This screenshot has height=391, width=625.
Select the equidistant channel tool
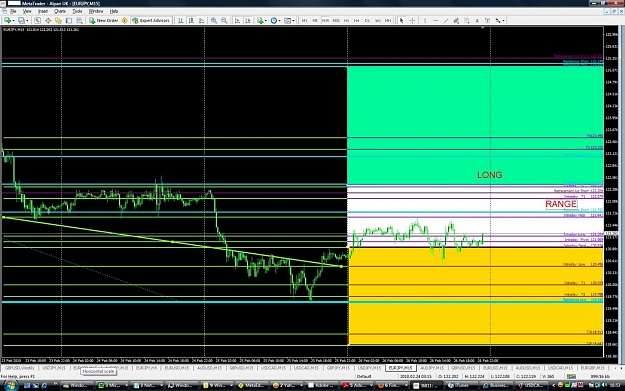click(x=456, y=20)
